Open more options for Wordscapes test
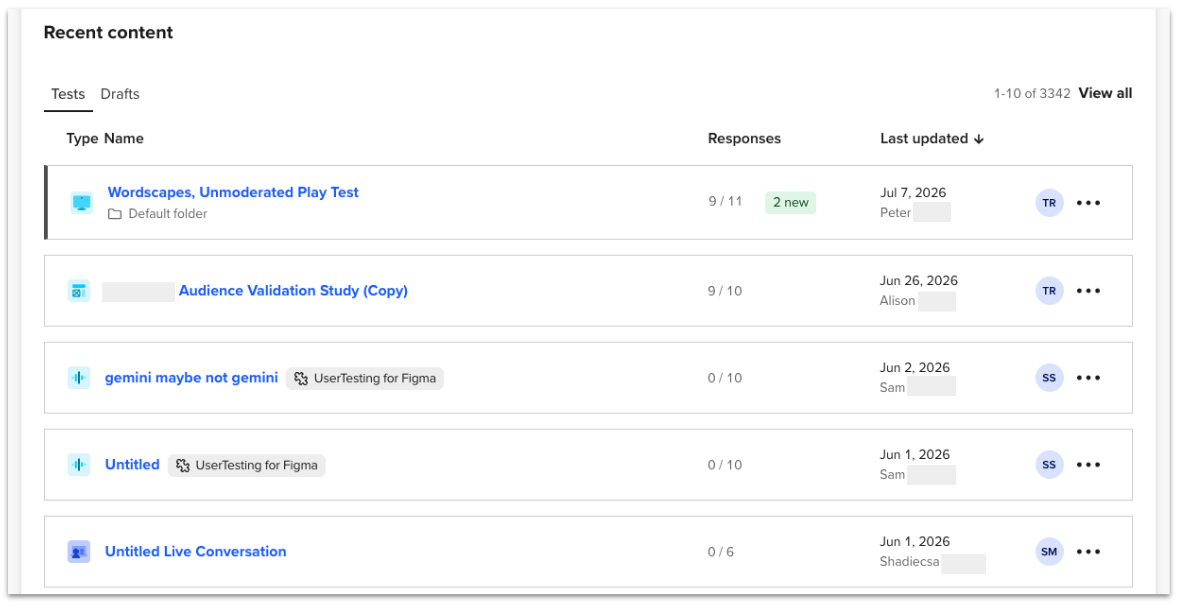Image resolution: width=1181 pixels, height=608 pixels. pyautogui.click(x=1088, y=203)
